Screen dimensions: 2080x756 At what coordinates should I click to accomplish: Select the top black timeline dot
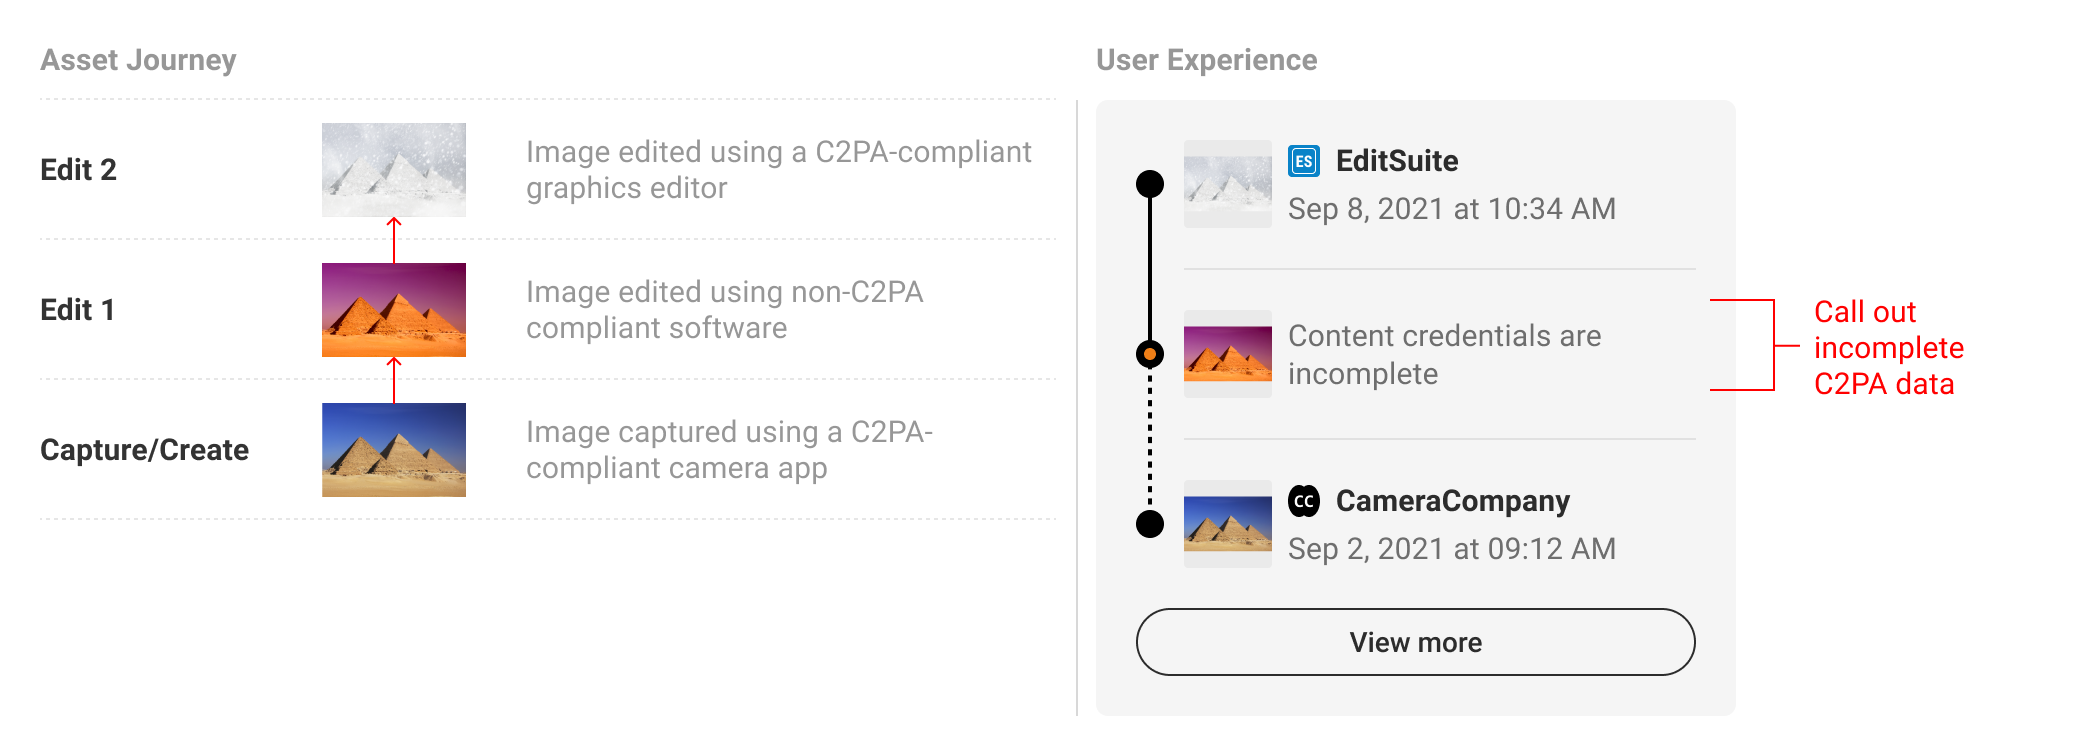pyautogui.click(x=1150, y=184)
